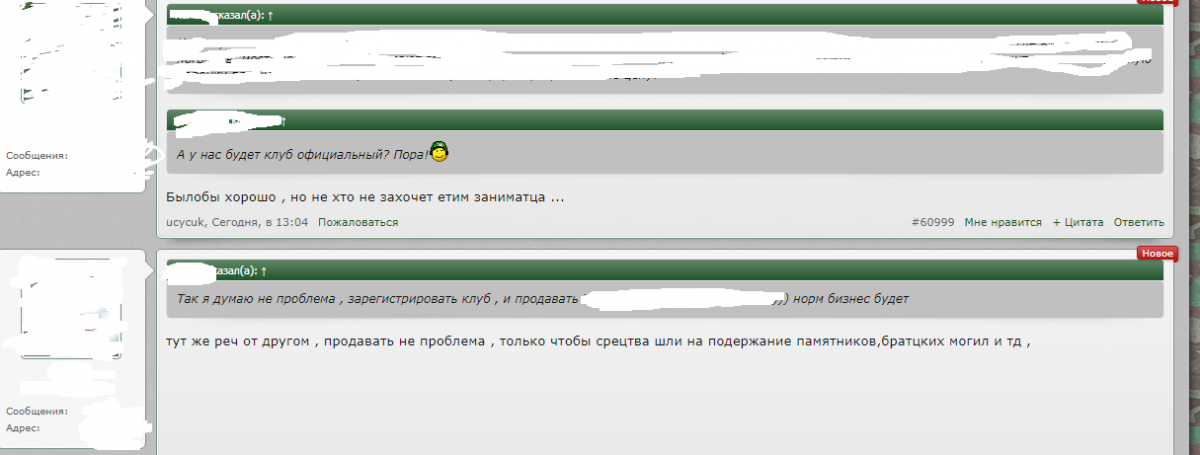Reply to post via 'Ответить'
Image resolution: width=1200 pixels, height=455 pixels.
click(1139, 222)
